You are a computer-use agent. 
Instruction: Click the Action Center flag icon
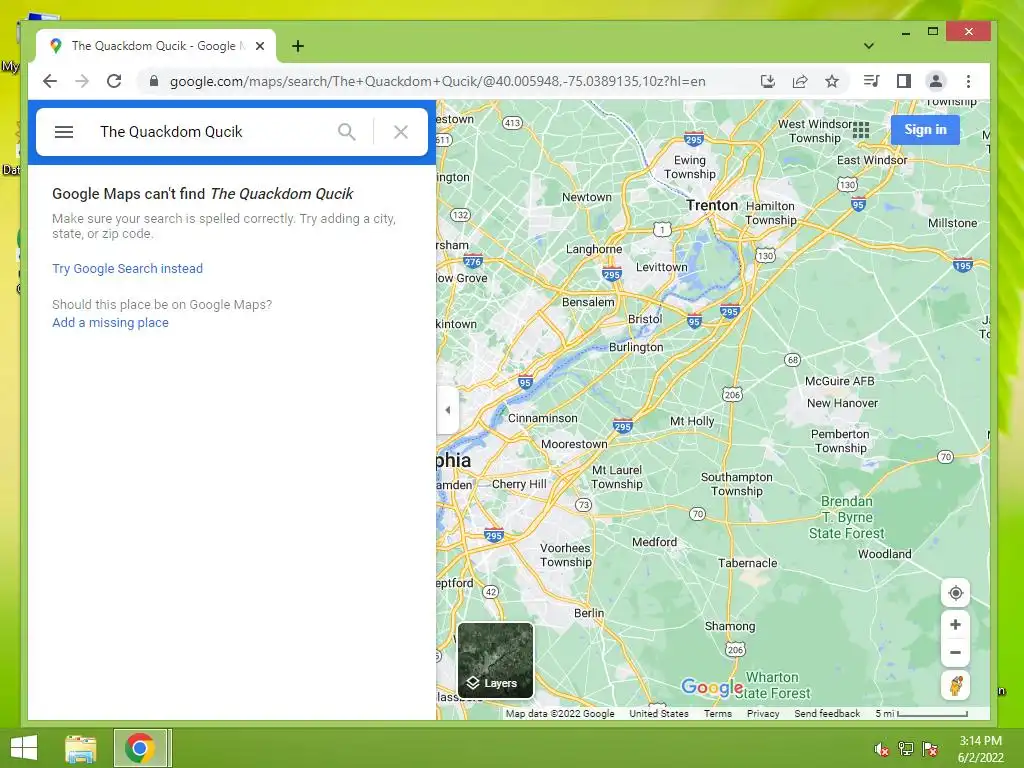coord(930,749)
